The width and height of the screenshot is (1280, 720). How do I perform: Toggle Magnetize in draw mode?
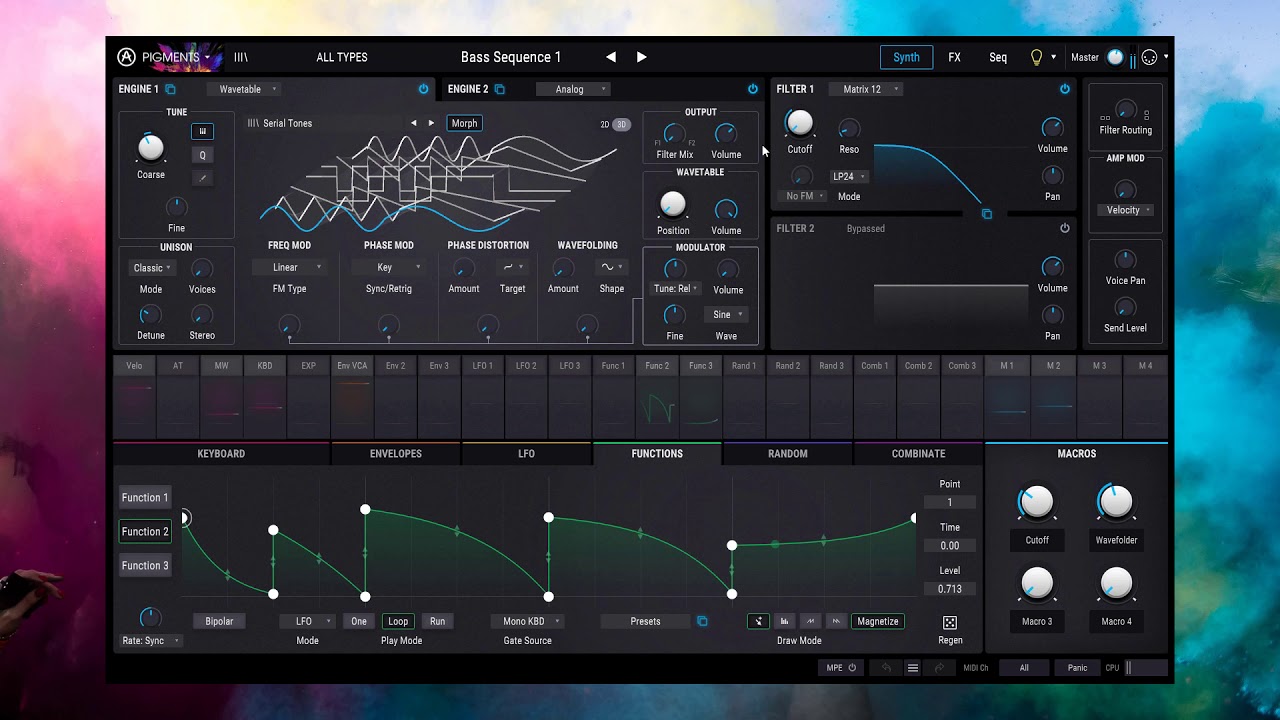pos(878,621)
